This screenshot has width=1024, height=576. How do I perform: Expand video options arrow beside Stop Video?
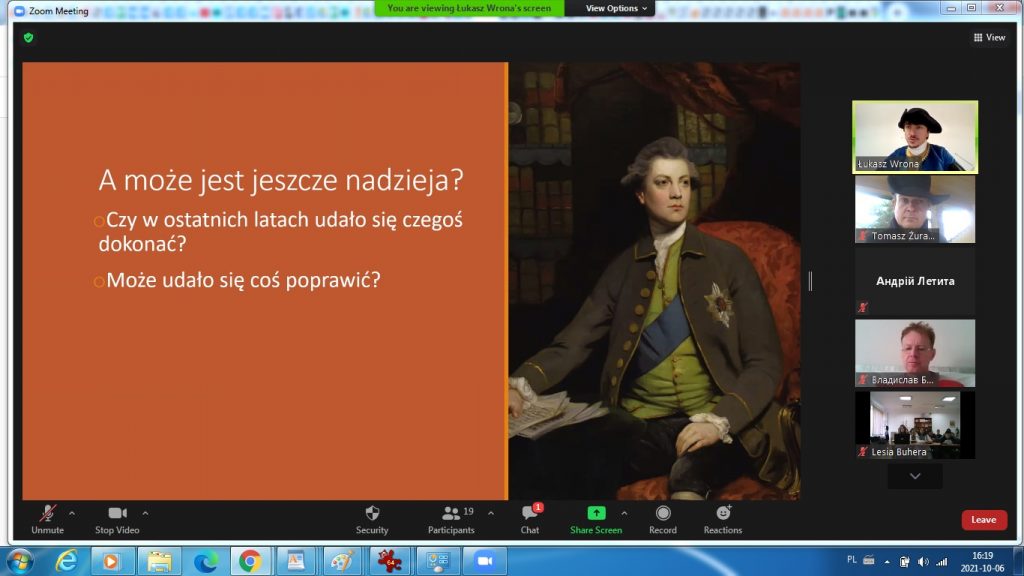[x=146, y=513]
